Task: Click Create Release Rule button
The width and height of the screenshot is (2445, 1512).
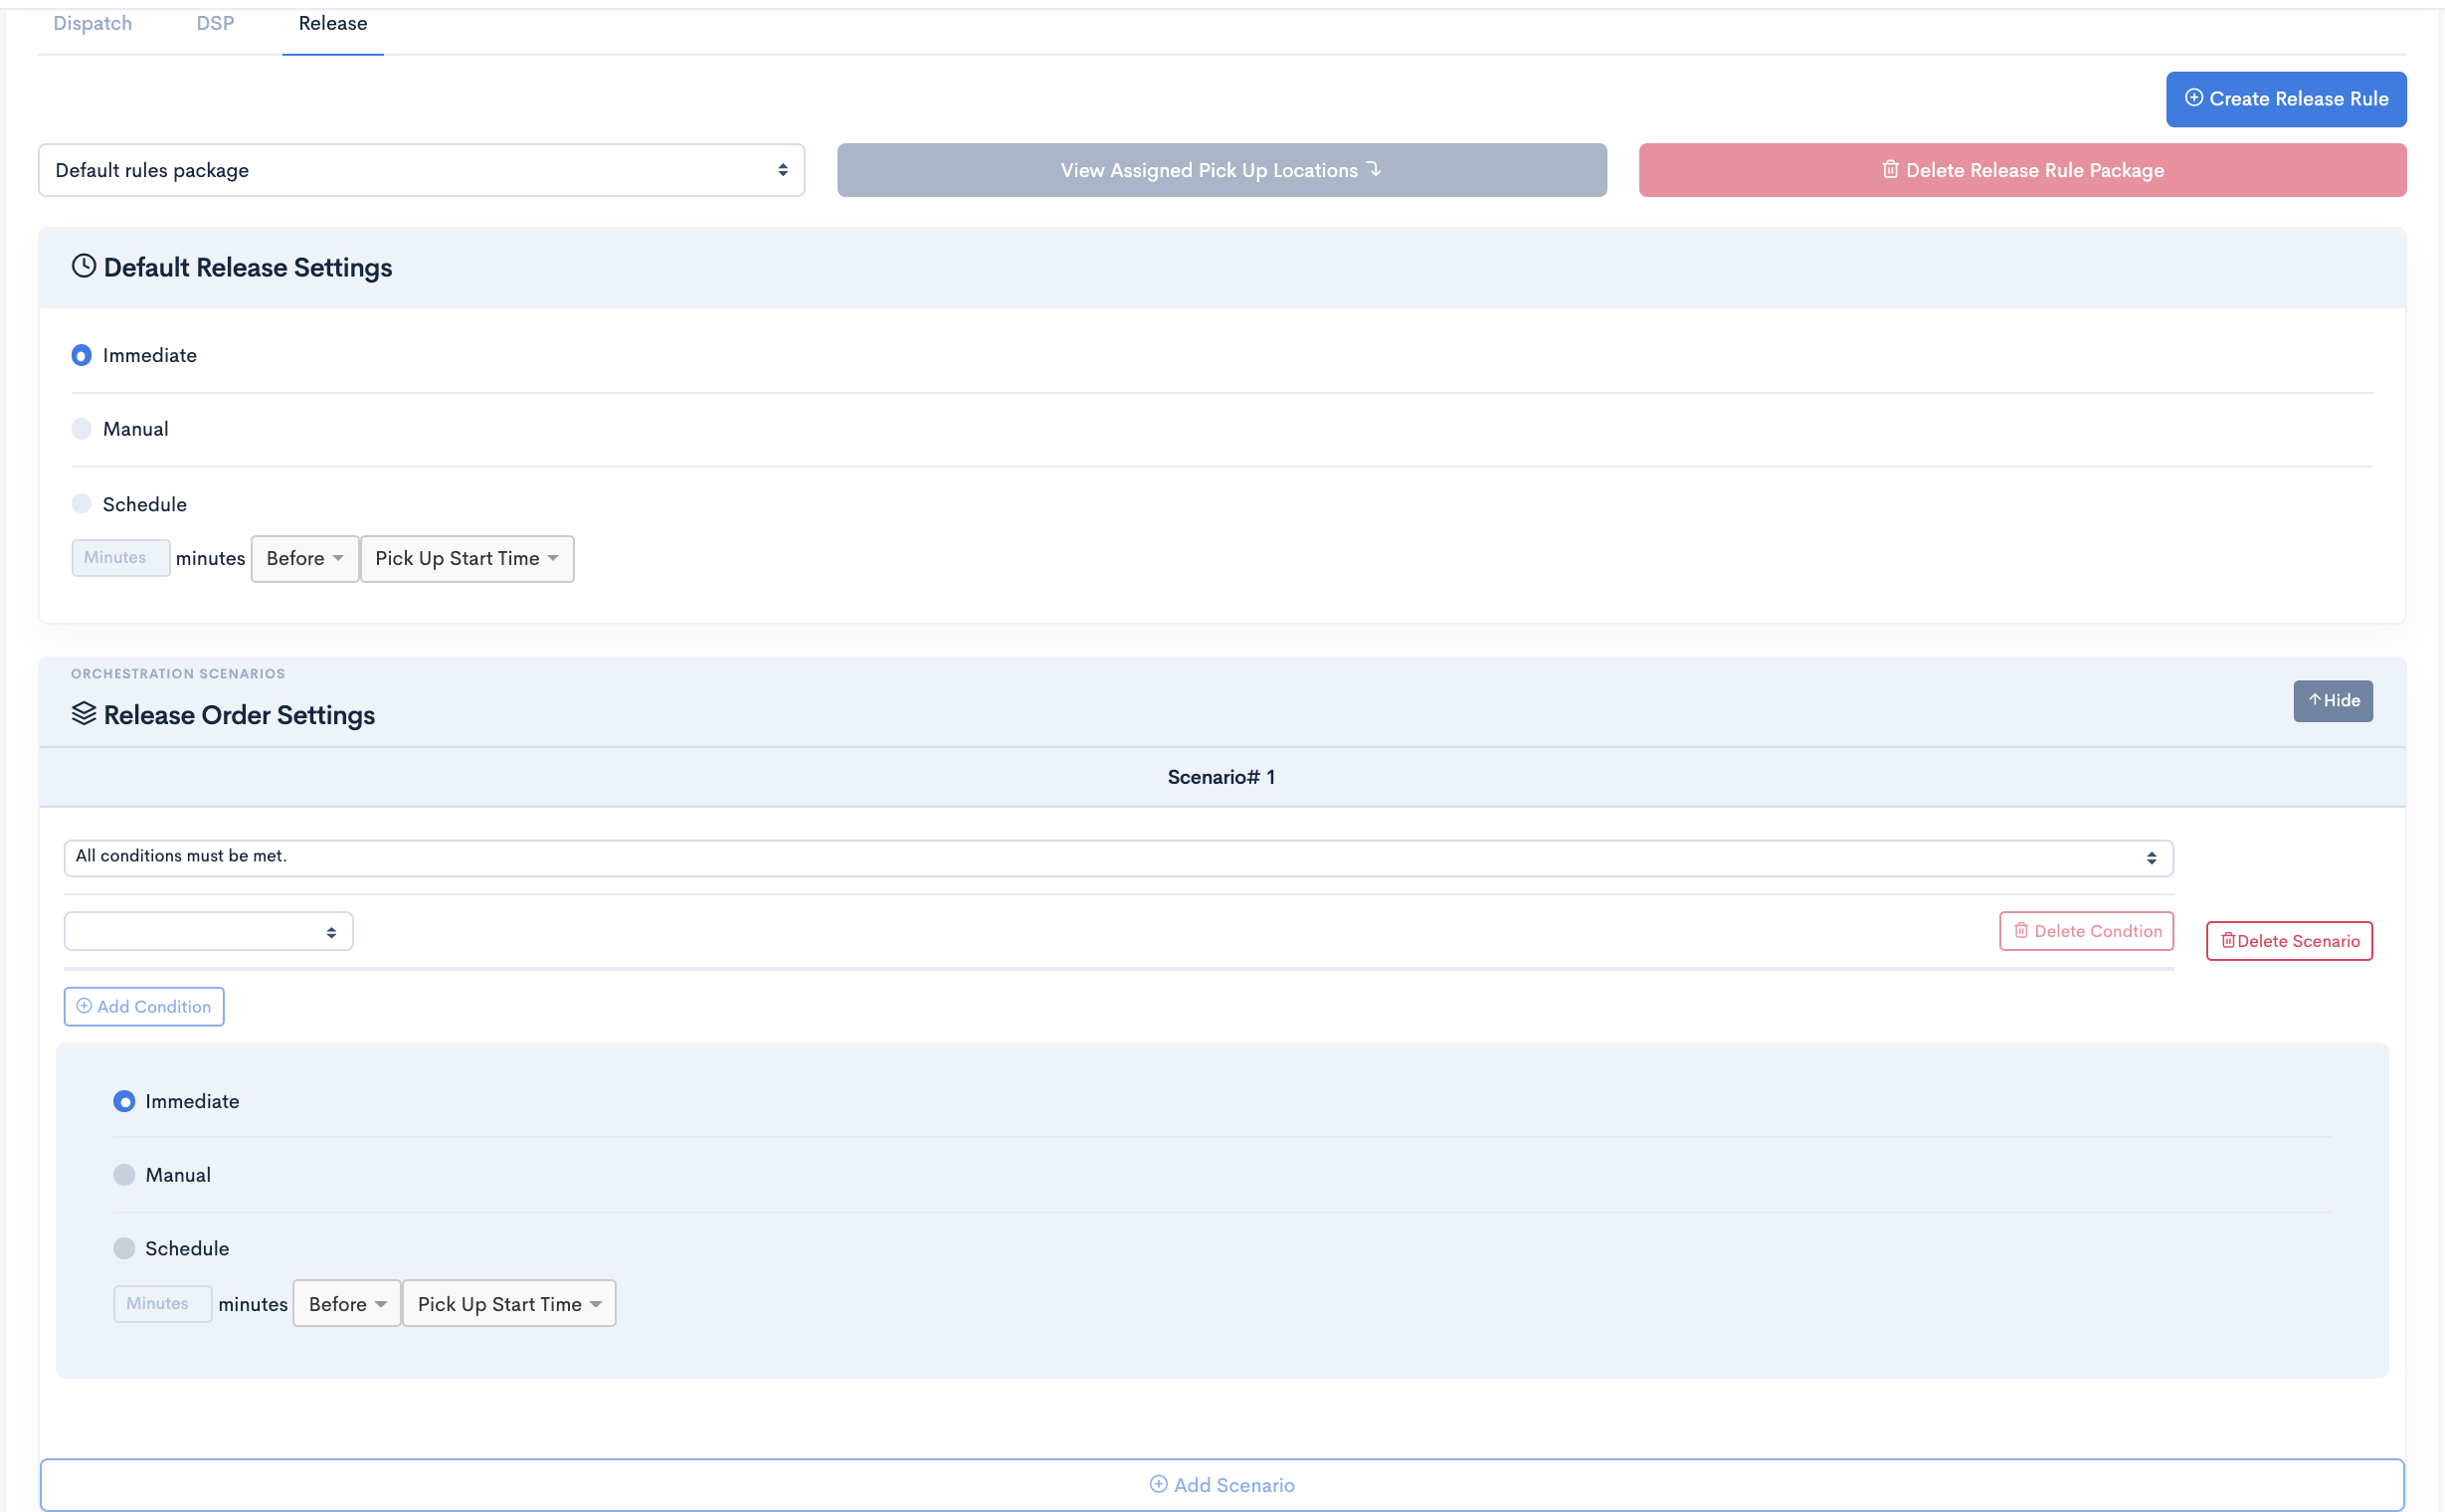Action: pyautogui.click(x=2286, y=99)
